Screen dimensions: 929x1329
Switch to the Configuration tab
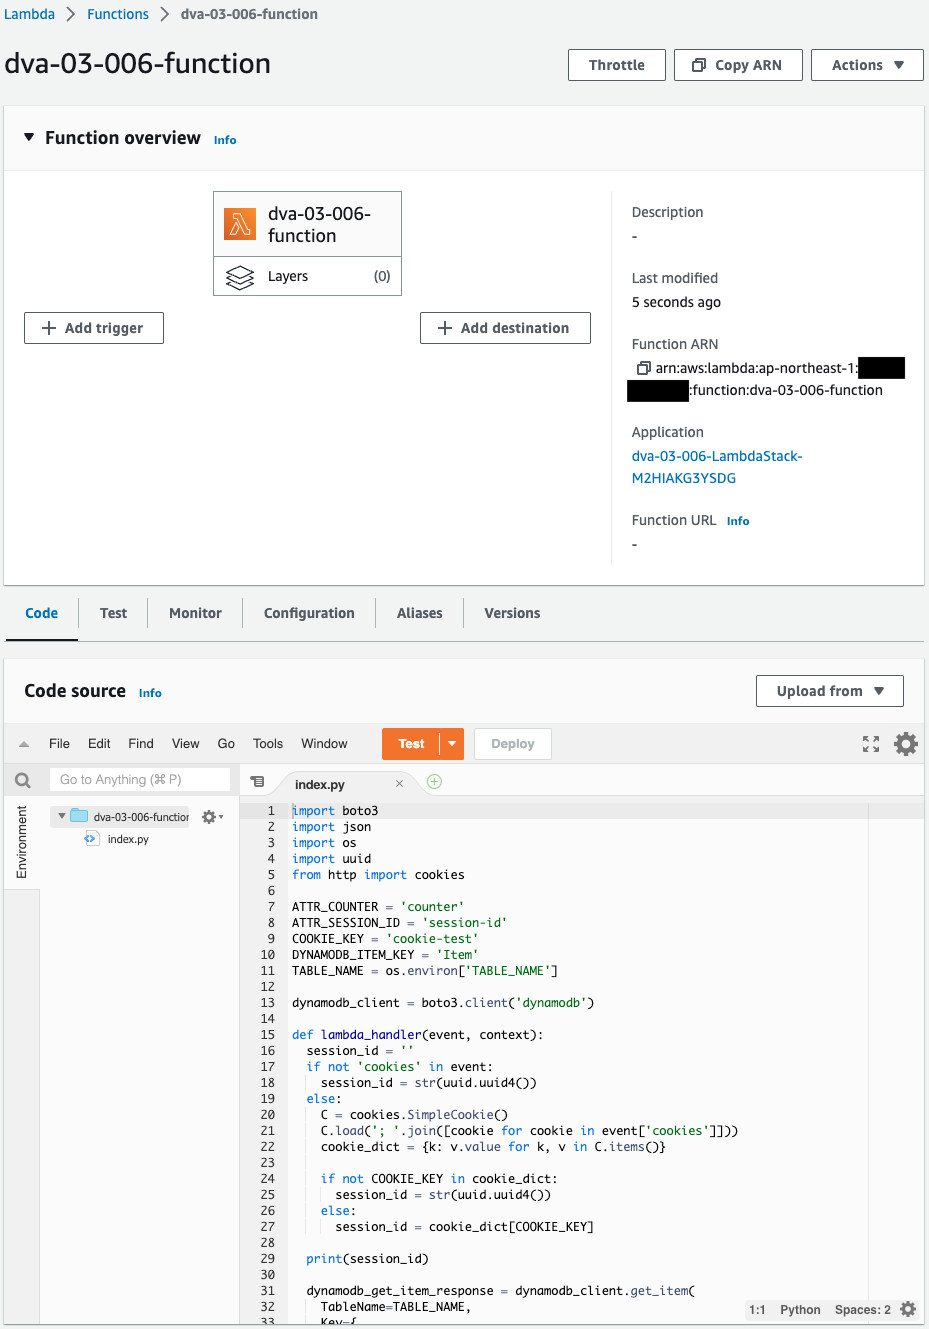[309, 613]
